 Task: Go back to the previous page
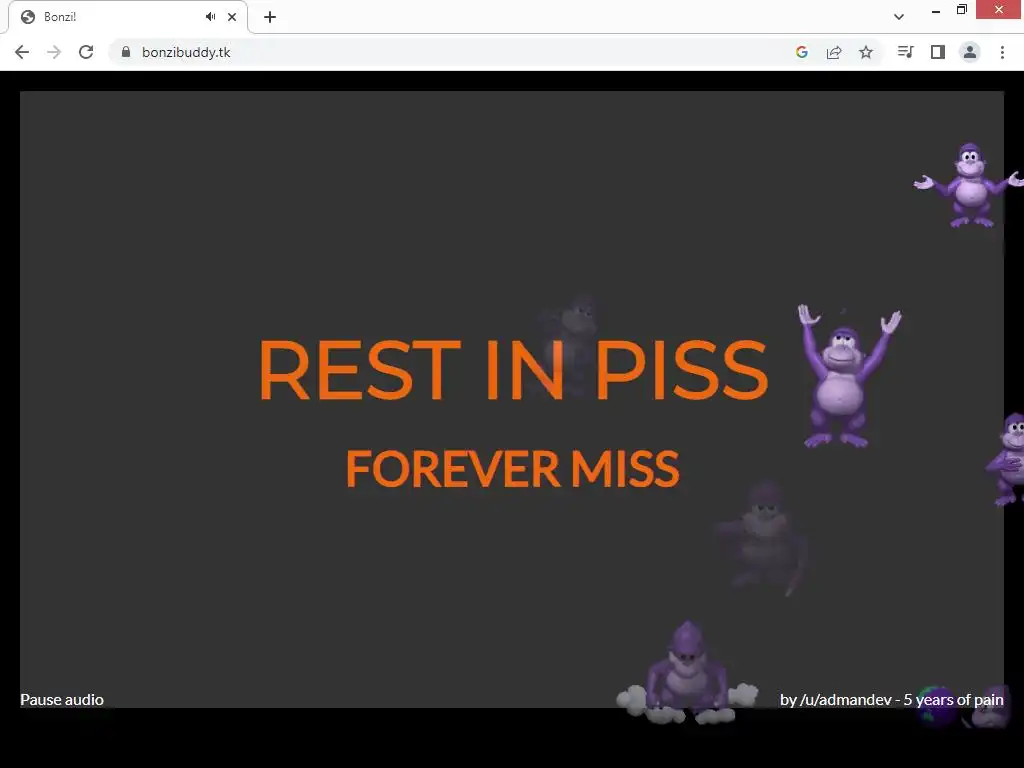click(22, 52)
